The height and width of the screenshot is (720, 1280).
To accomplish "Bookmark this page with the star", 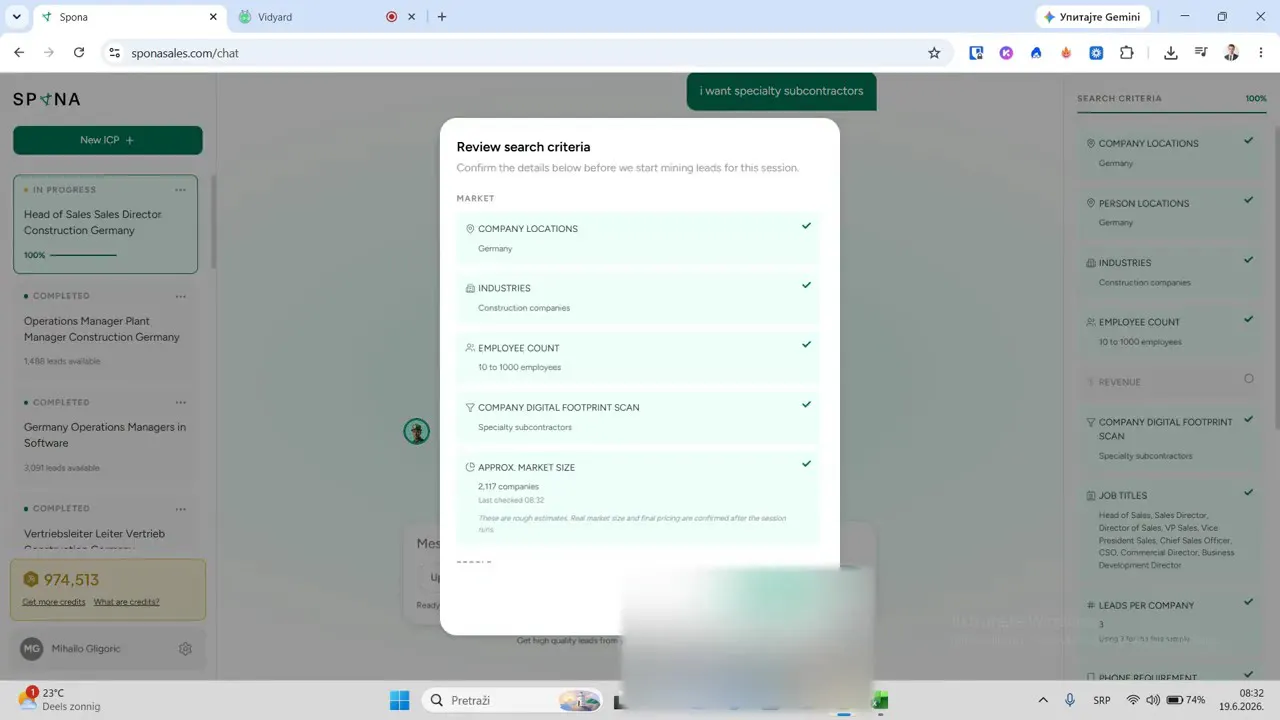I will click(x=934, y=53).
